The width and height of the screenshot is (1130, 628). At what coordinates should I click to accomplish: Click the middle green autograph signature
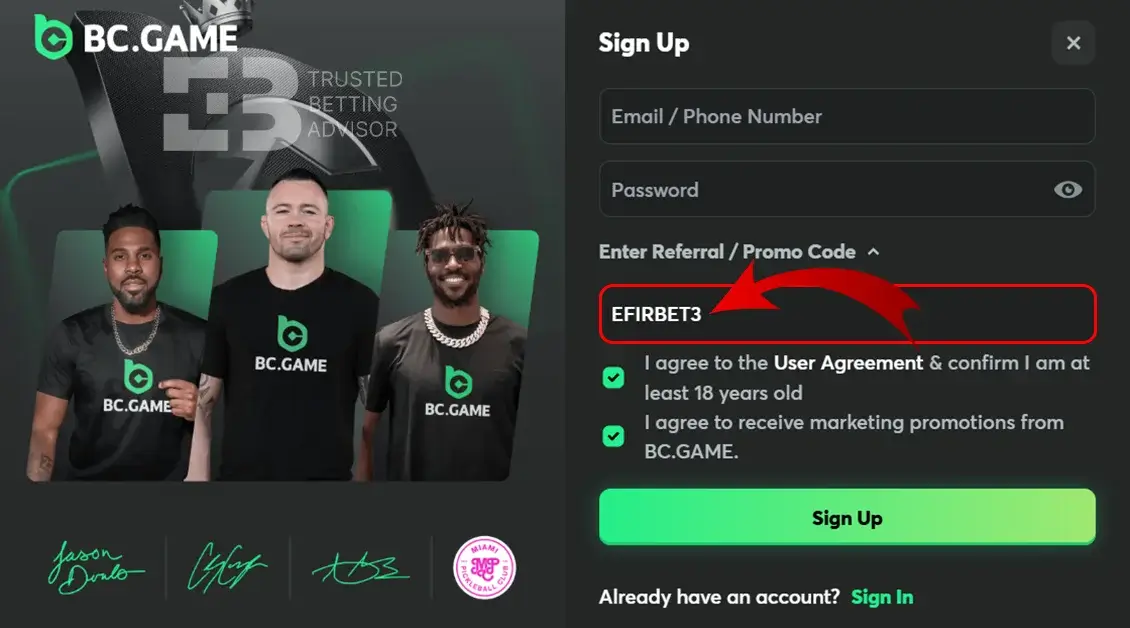(x=226, y=567)
